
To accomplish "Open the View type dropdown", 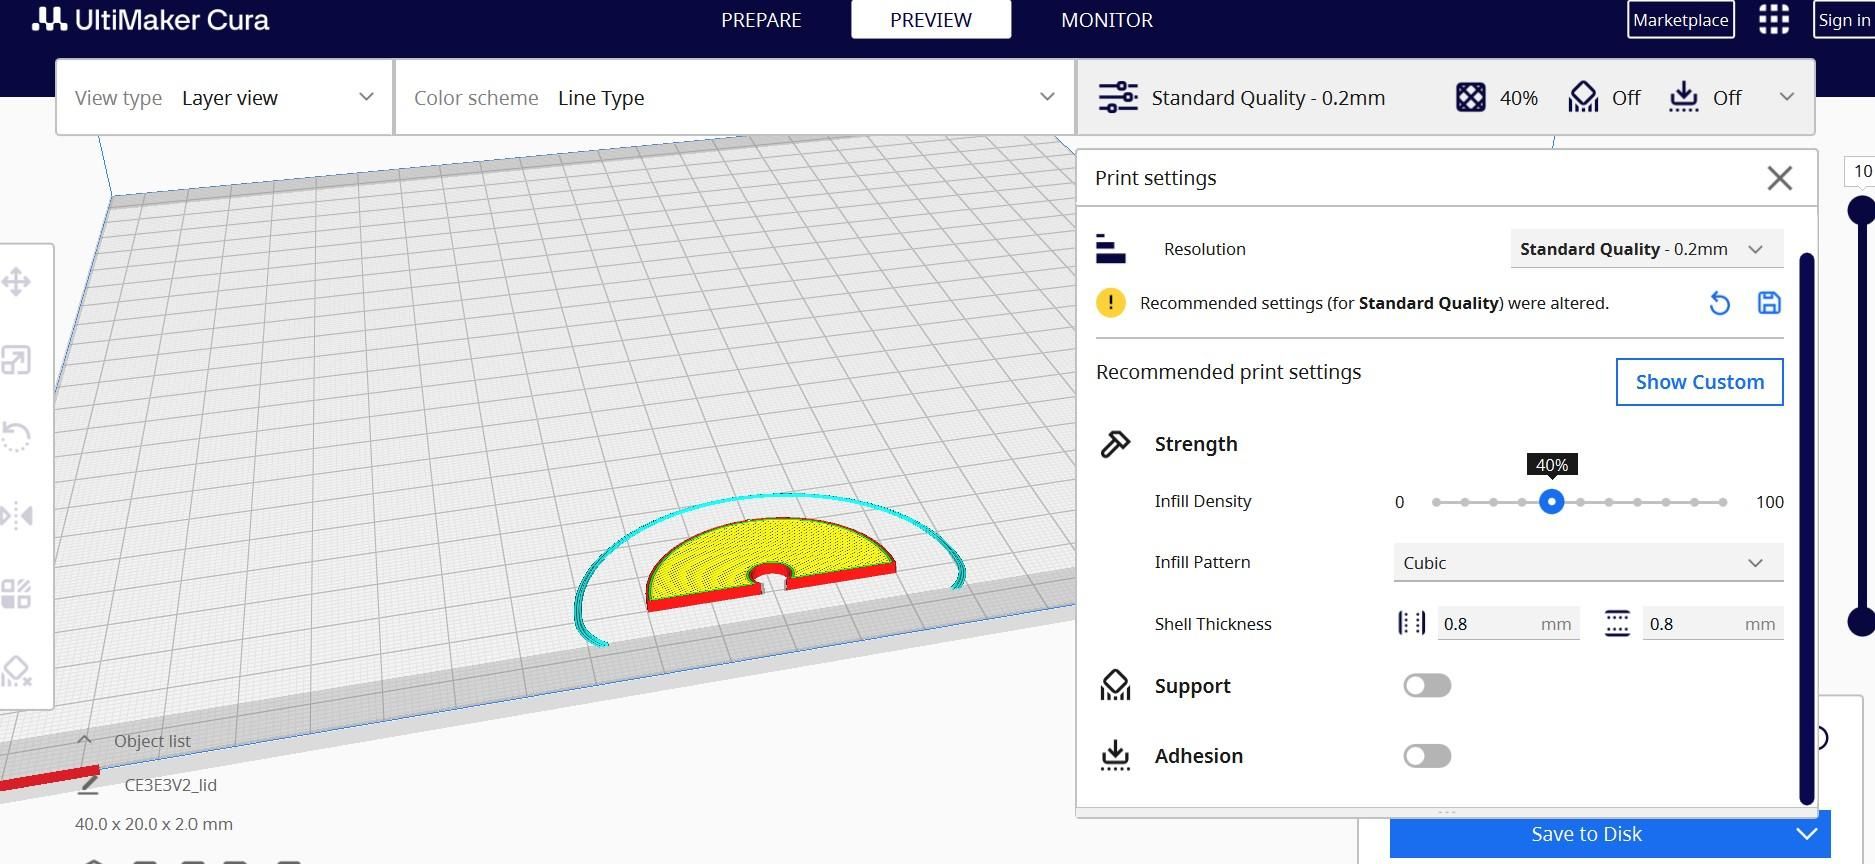I will click(225, 97).
